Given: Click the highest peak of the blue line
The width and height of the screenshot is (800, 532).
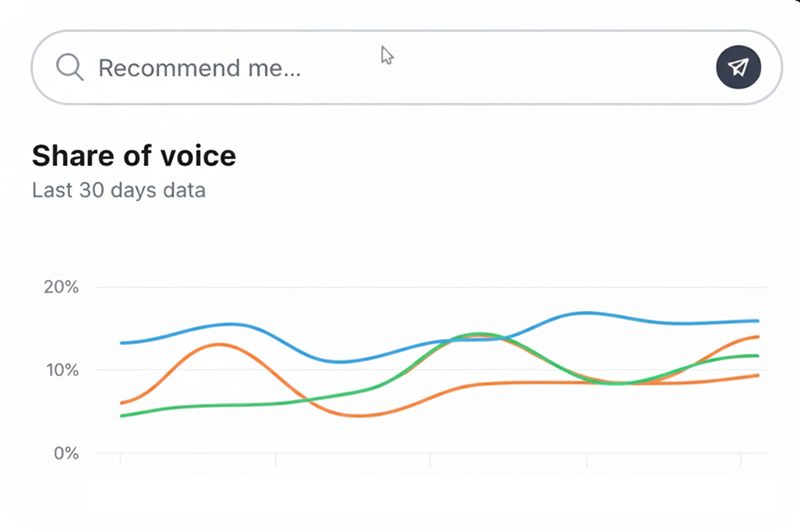Looking at the screenshot, I should [587, 313].
